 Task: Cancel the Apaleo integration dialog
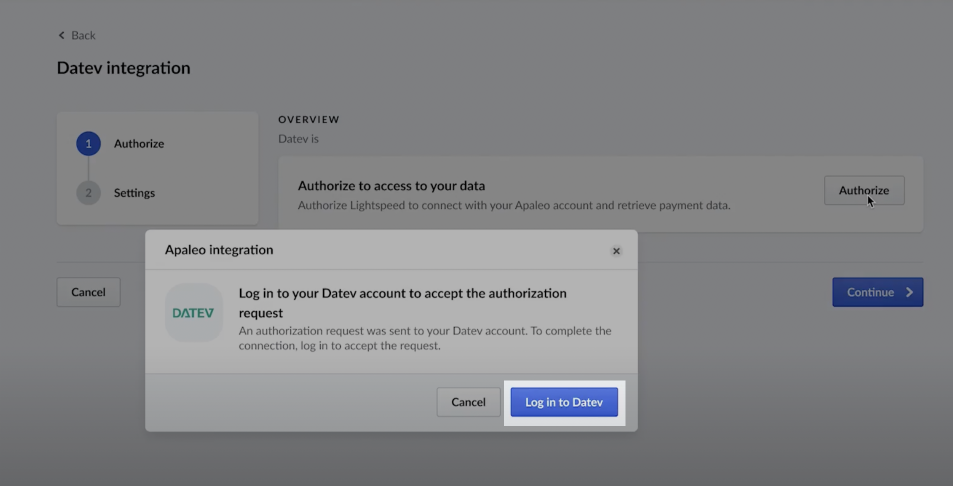click(x=468, y=402)
